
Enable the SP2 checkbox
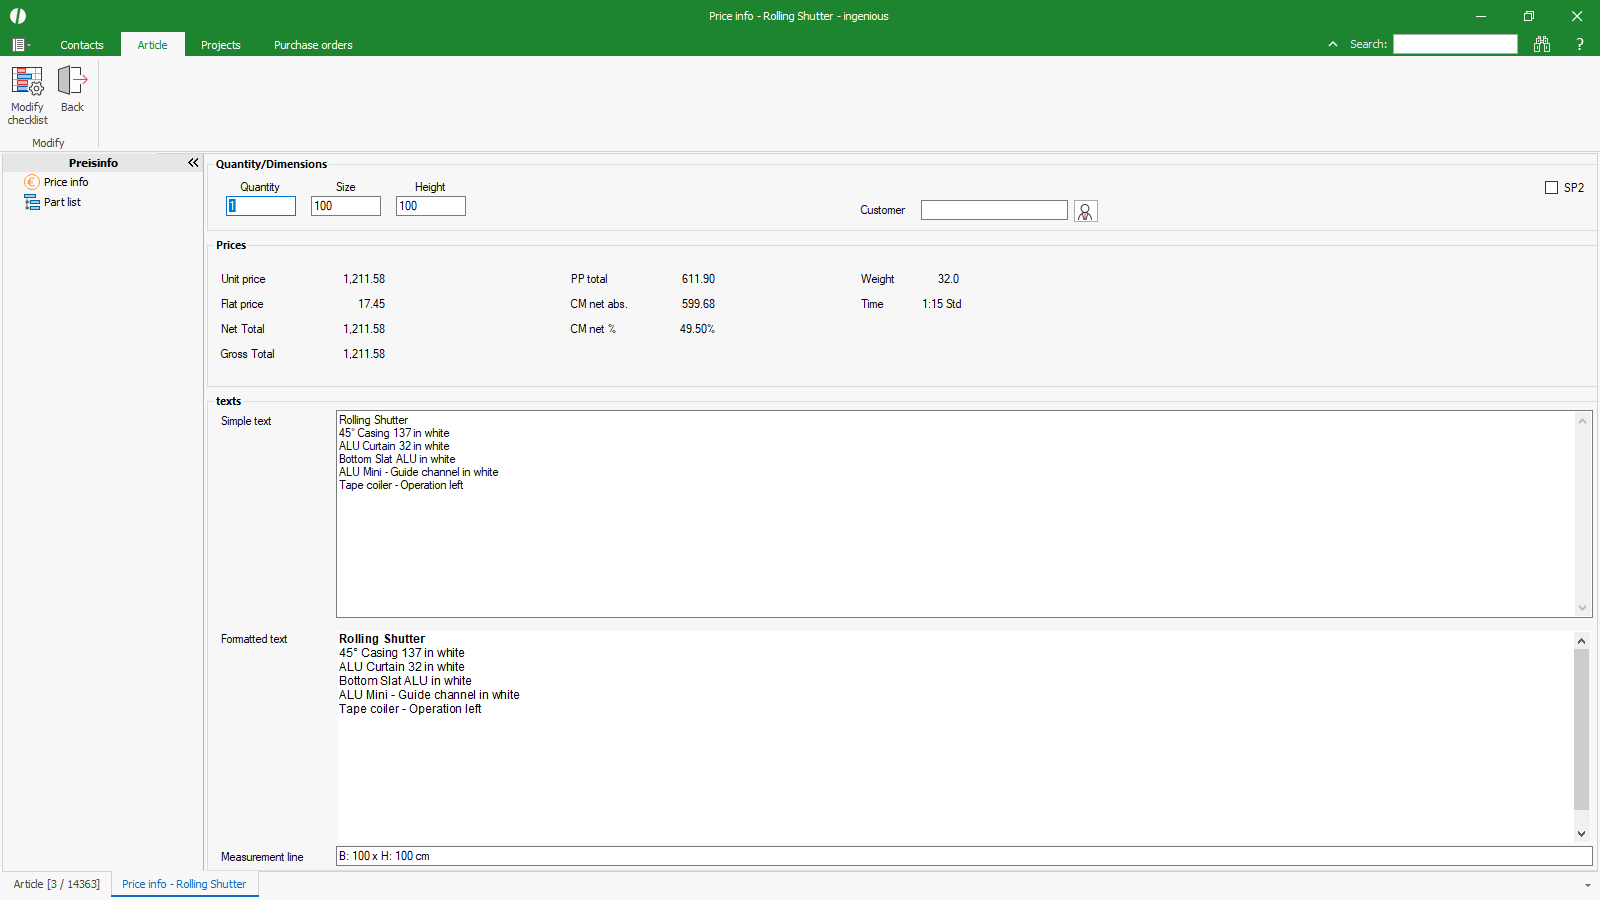(1551, 188)
